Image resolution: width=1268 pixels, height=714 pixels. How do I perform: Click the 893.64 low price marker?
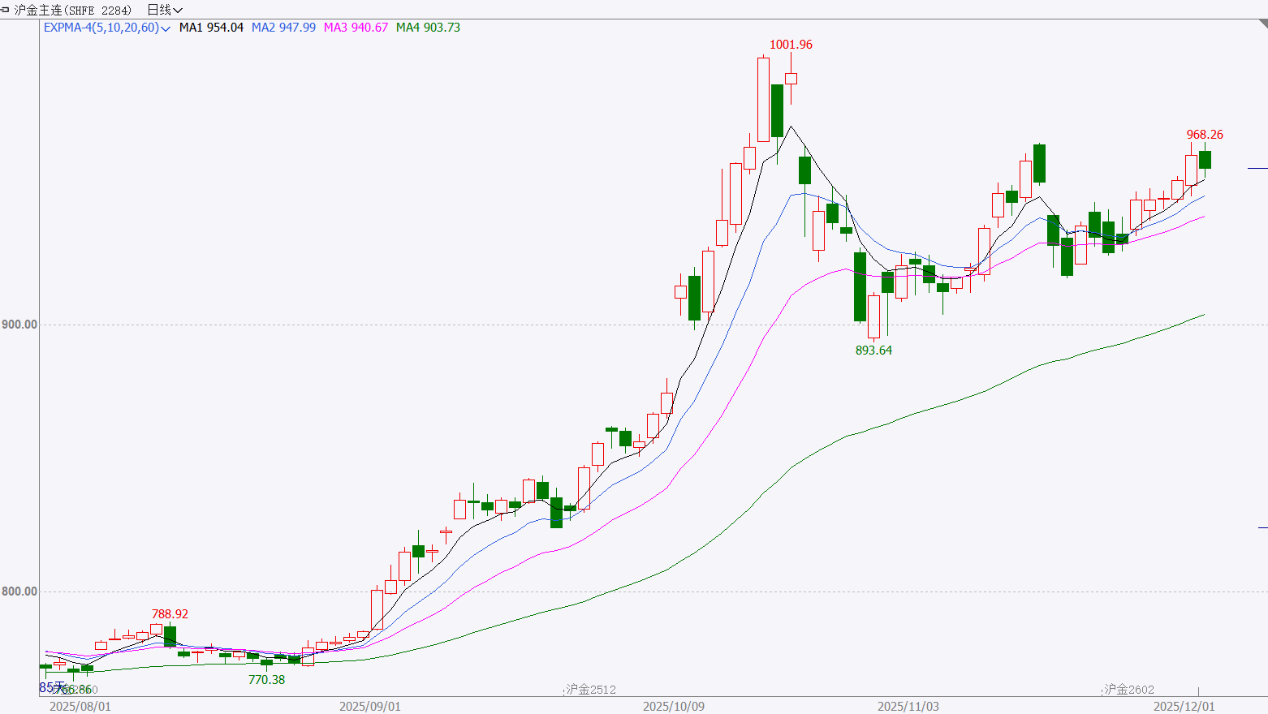872,350
